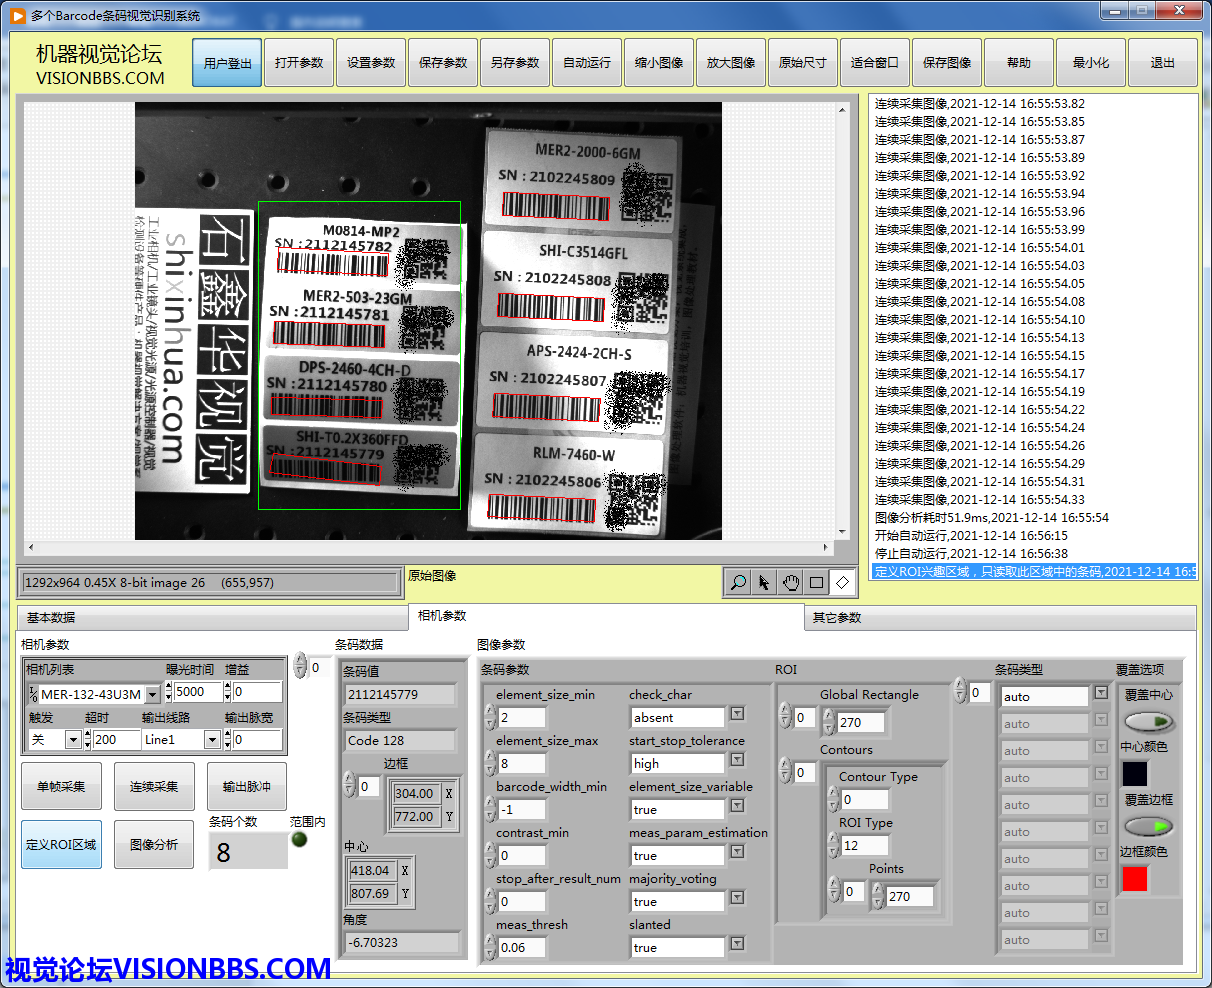Toggle the 用户登出 user logout button
This screenshot has width=1212, height=988.
[227, 63]
